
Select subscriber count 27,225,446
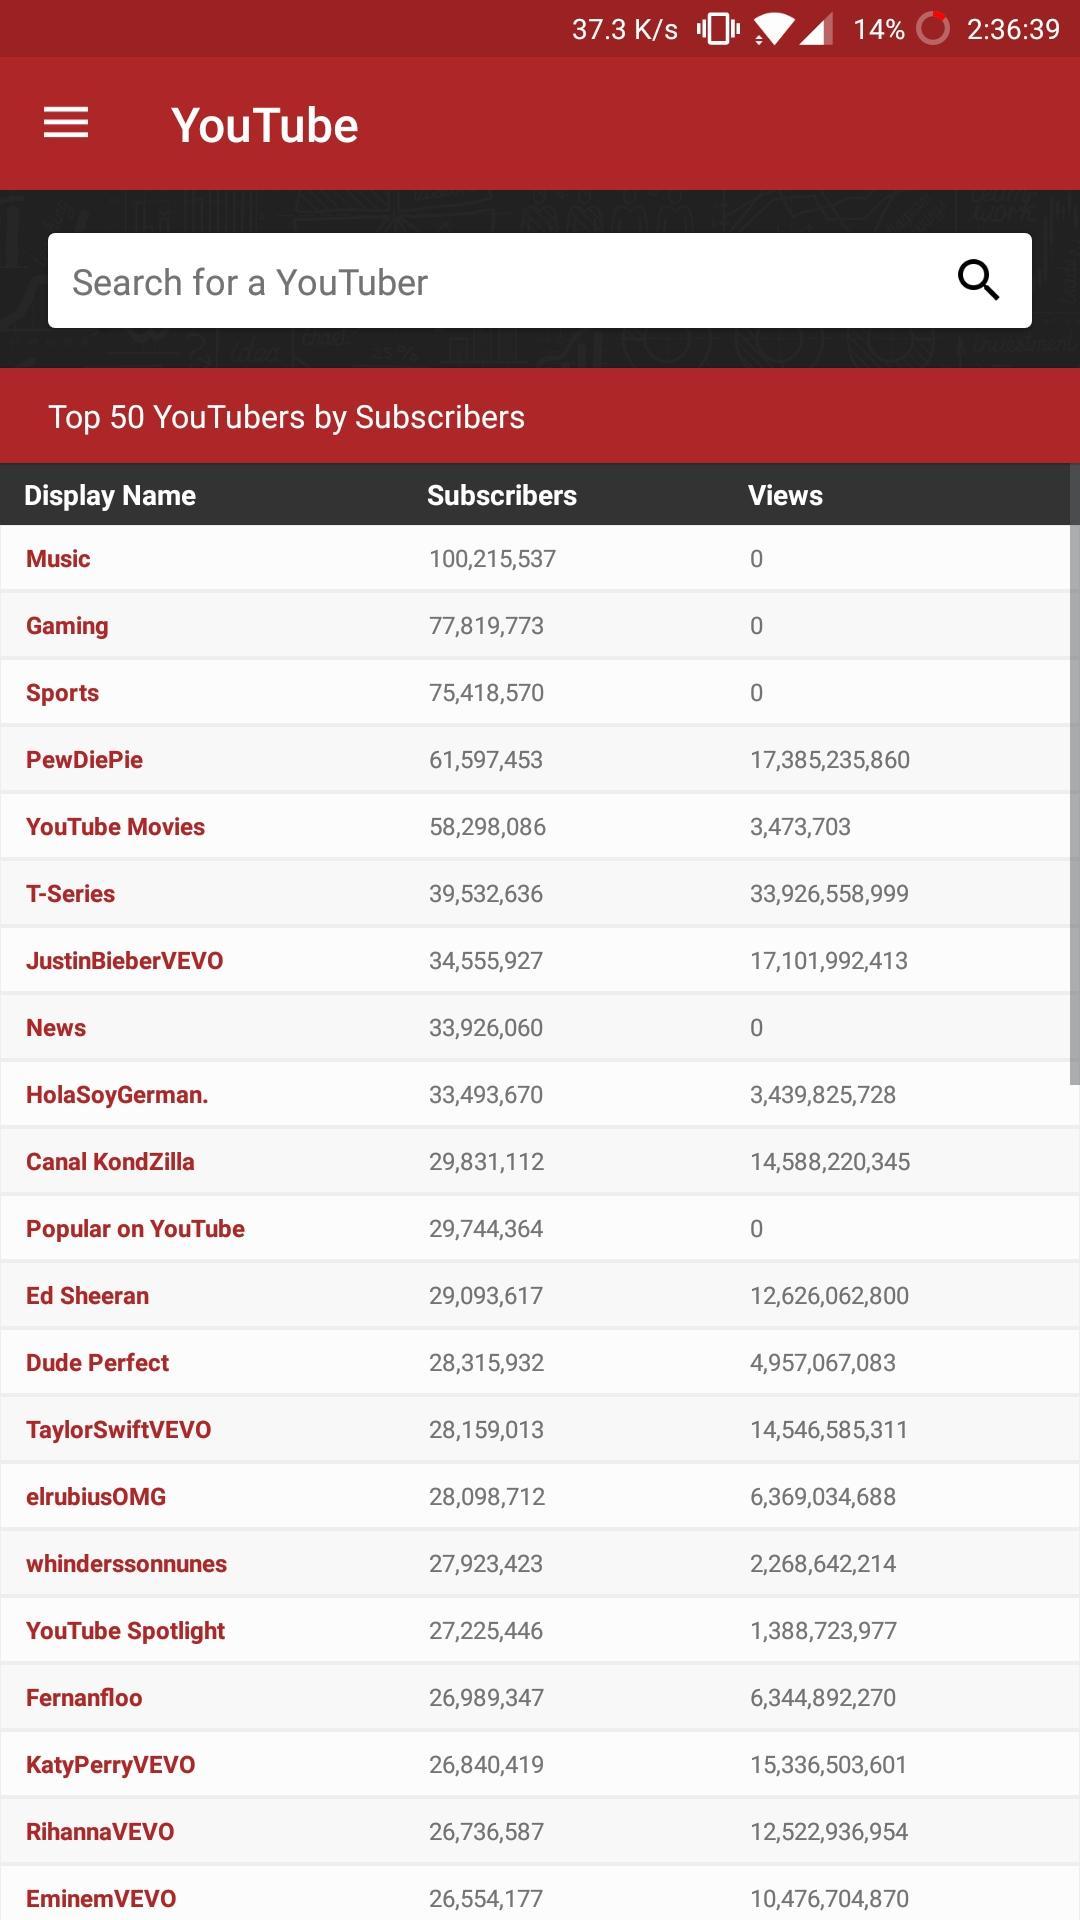[x=486, y=1631]
